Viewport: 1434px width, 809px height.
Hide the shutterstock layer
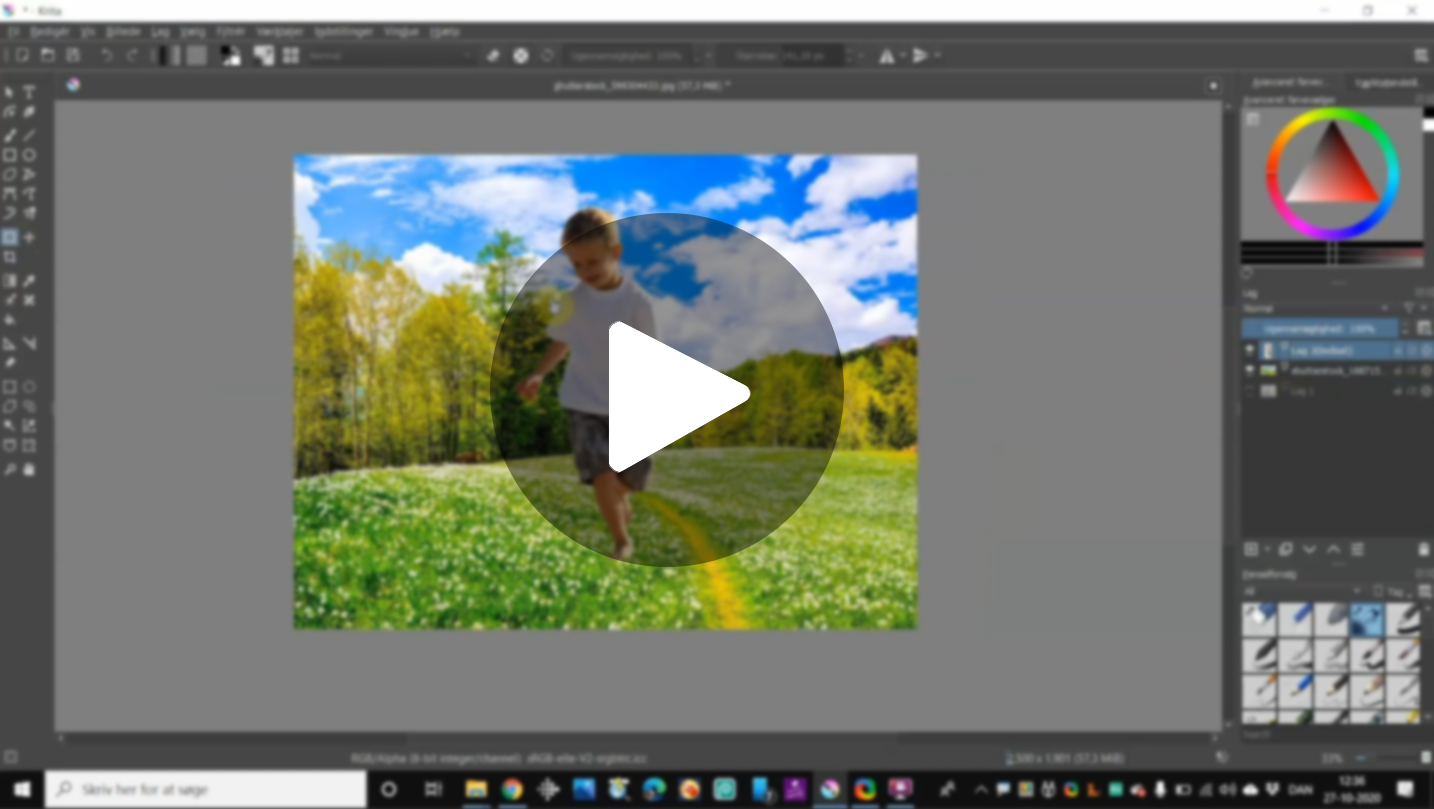click(1249, 370)
